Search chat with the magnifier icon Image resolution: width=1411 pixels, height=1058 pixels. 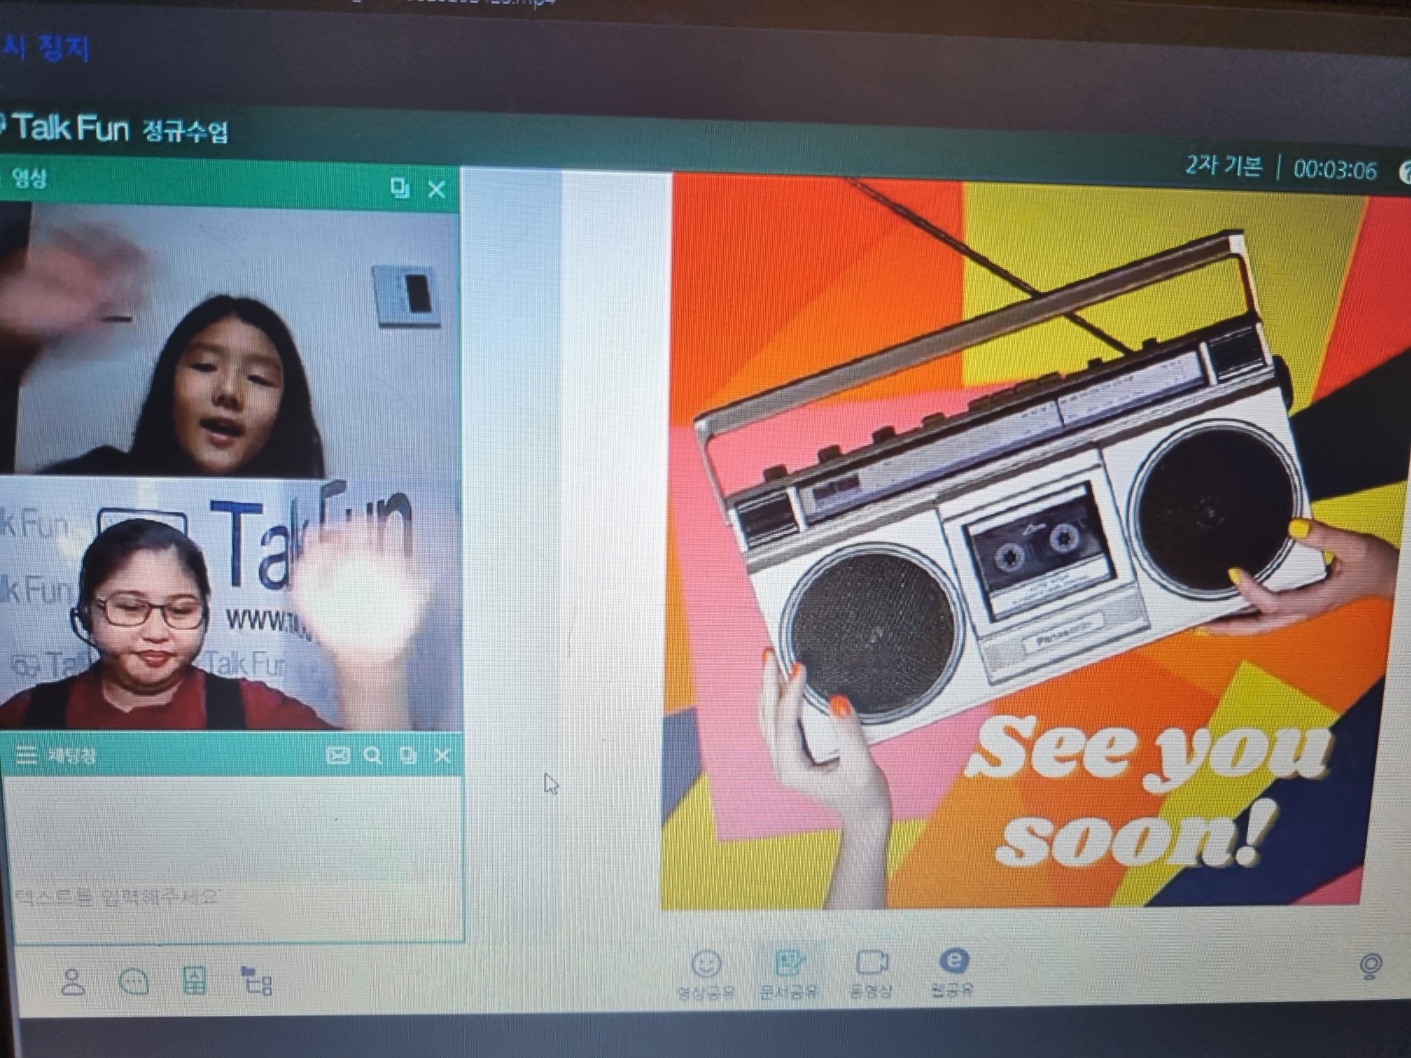[373, 756]
